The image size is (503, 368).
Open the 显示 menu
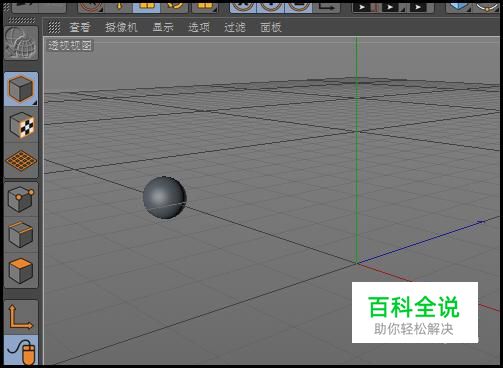163,27
